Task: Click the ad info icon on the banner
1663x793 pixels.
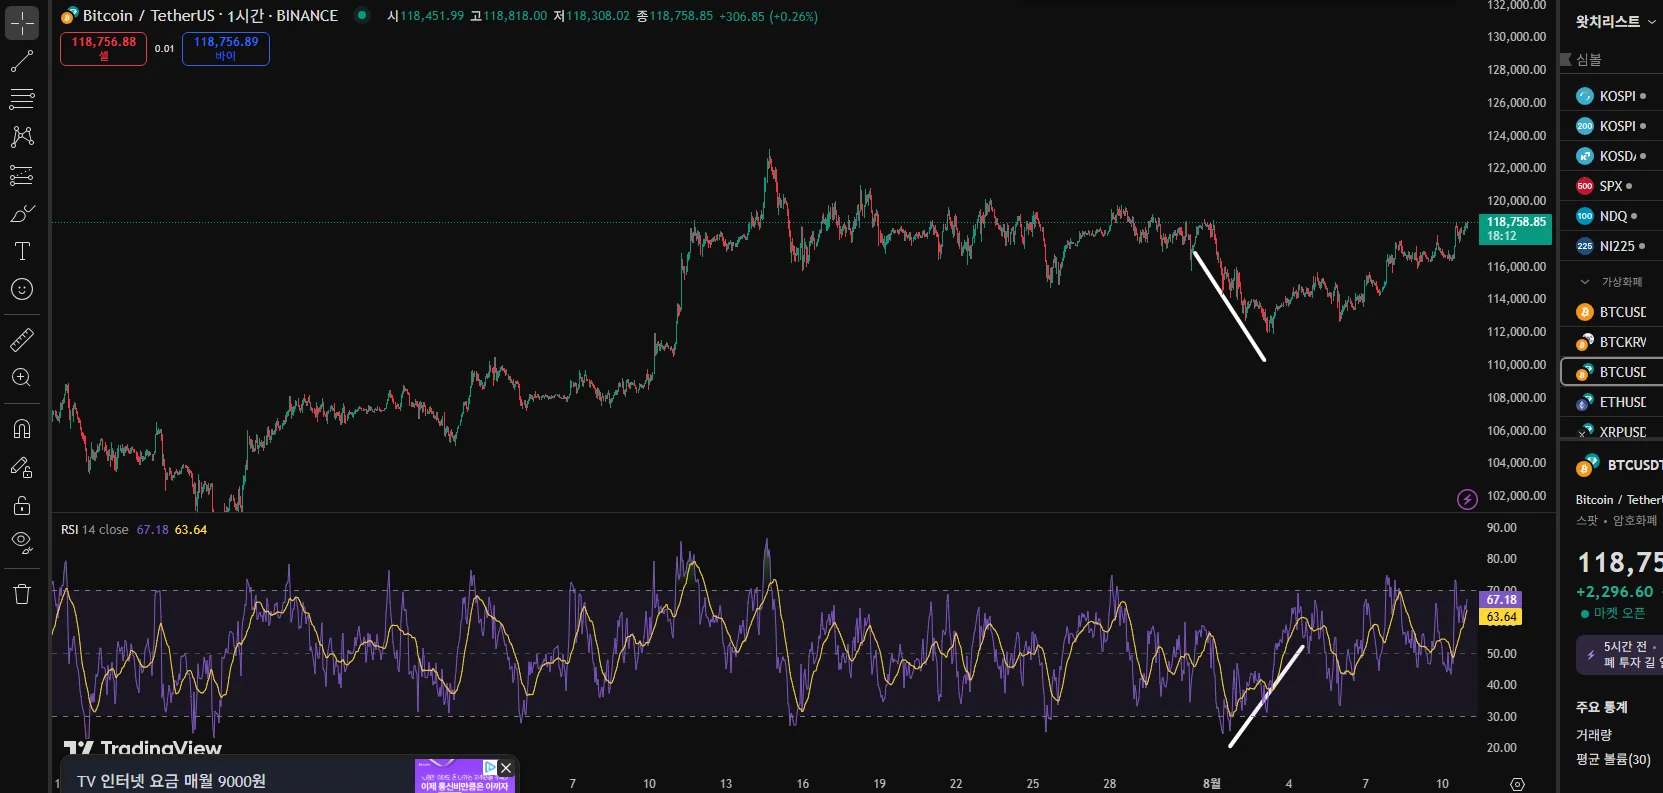Action: click(x=490, y=767)
